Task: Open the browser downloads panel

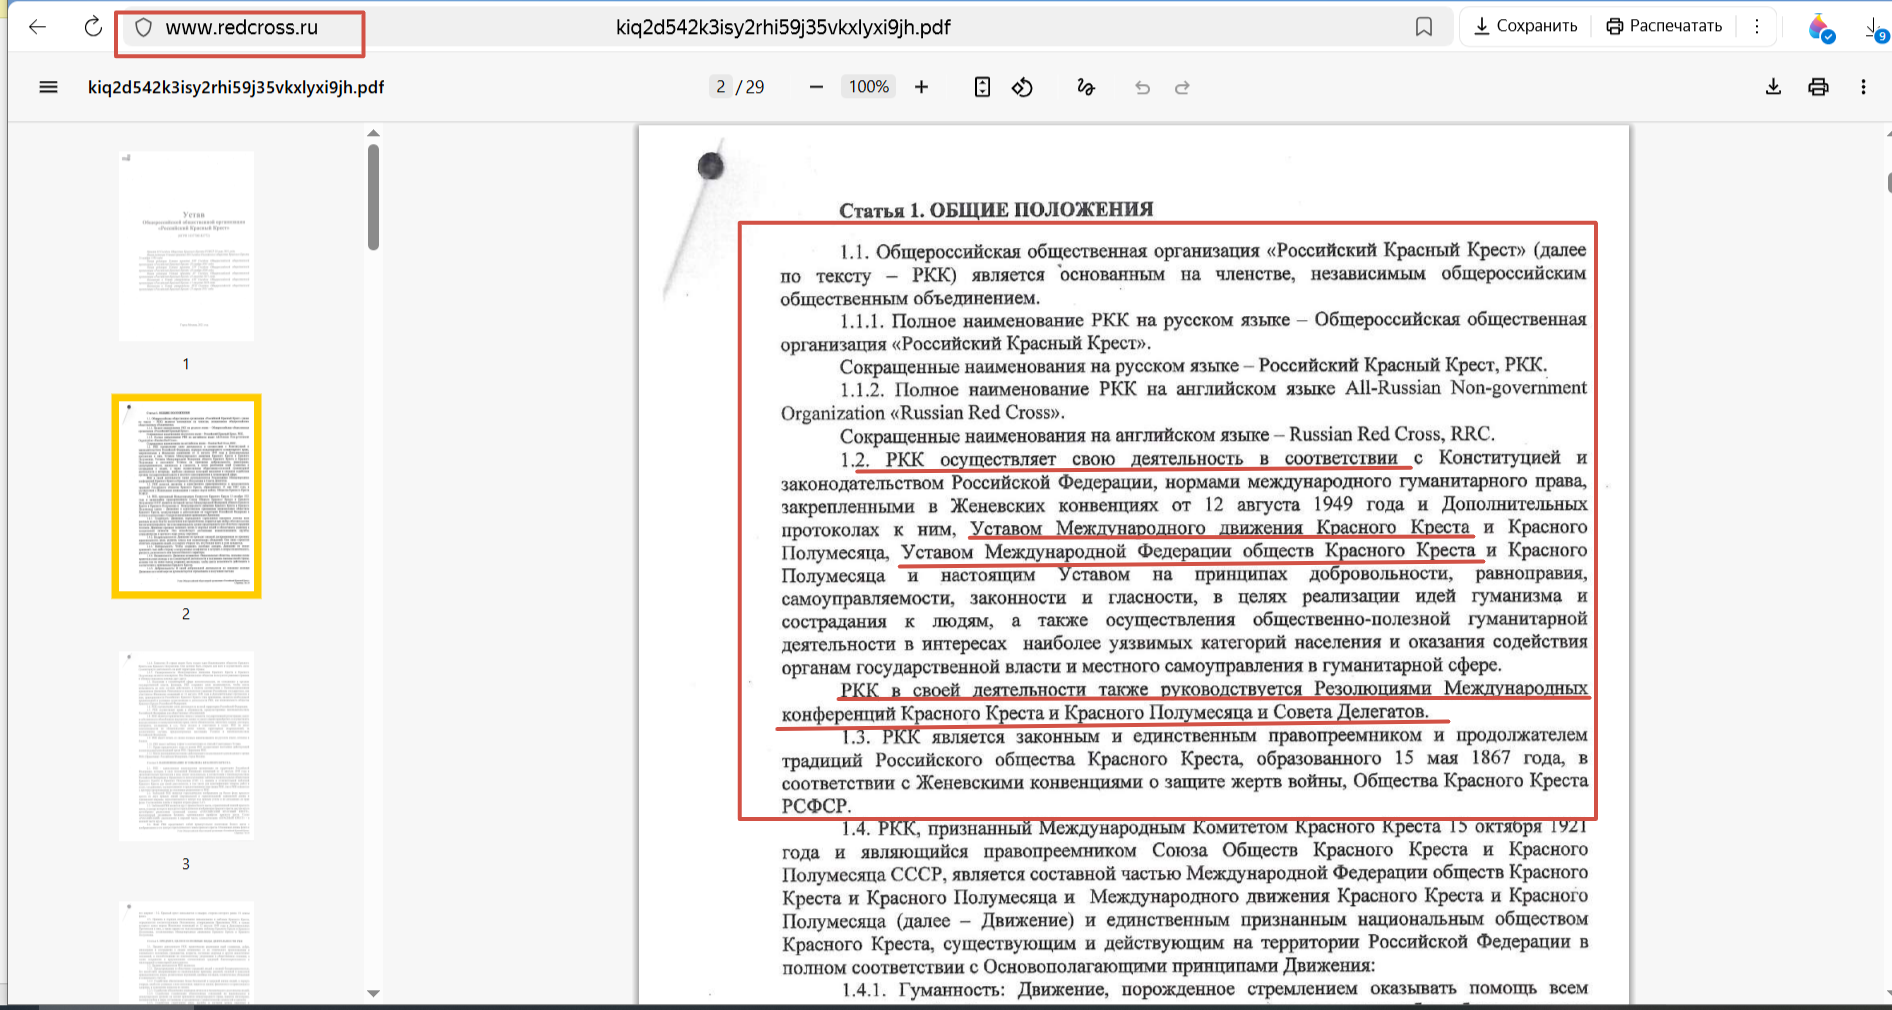Action: tap(1873, 27)
